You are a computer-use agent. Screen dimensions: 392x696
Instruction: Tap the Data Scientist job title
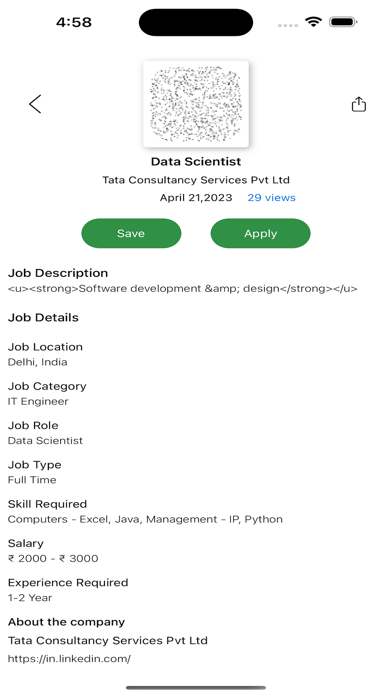196,162
